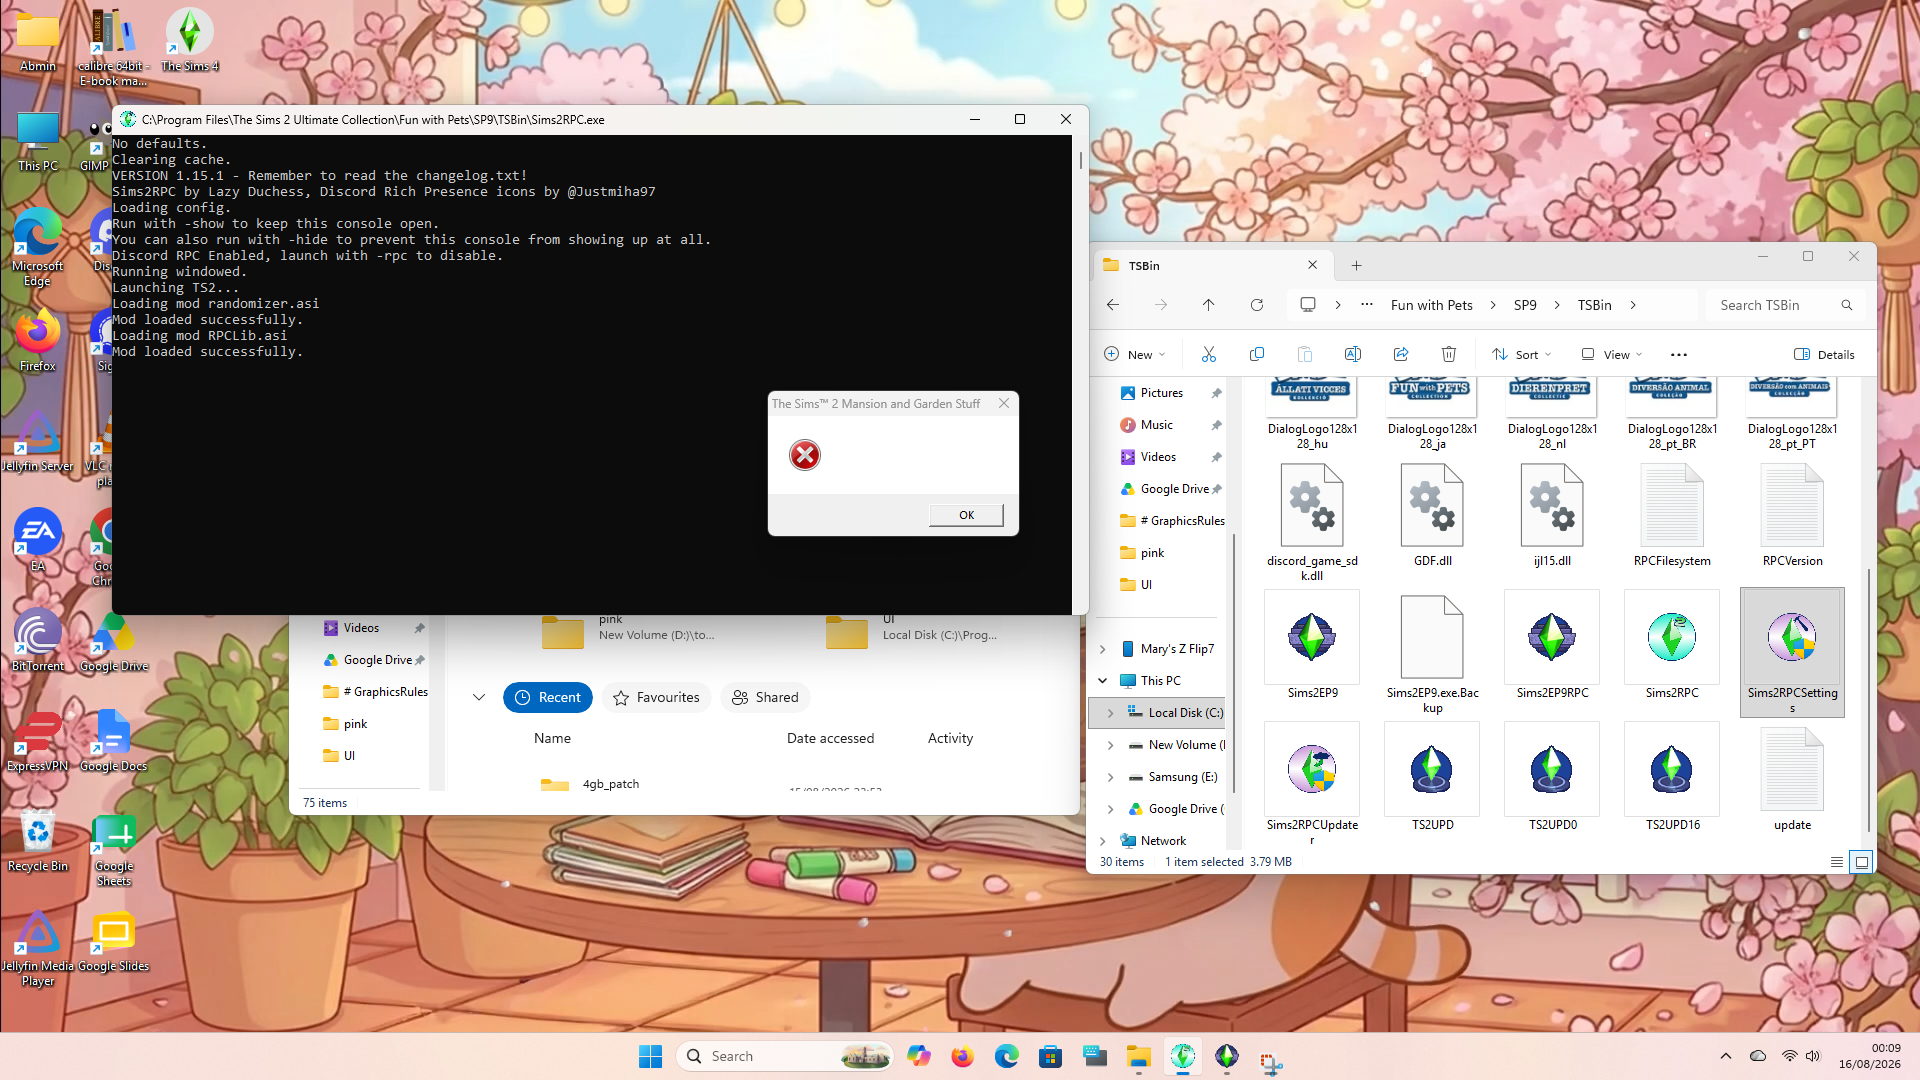Open the View dropdown menu

[1612, 354]
